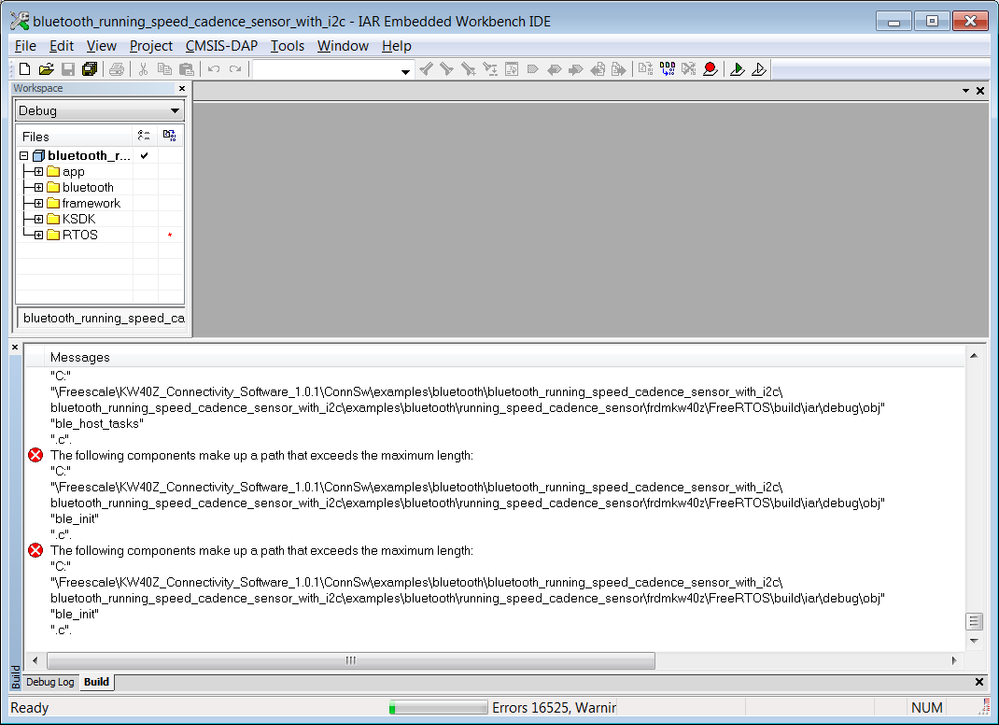Screen dimensions: 999x725
Task: Click the Save All toolbar icon
Action: tap(89, 69)
